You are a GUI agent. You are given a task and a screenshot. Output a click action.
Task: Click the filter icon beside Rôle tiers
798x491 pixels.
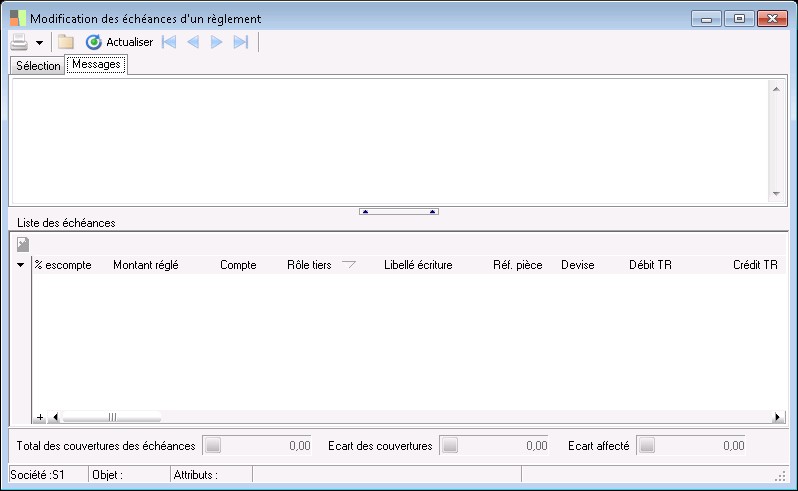pyautogui.click(x=349, y=264)
